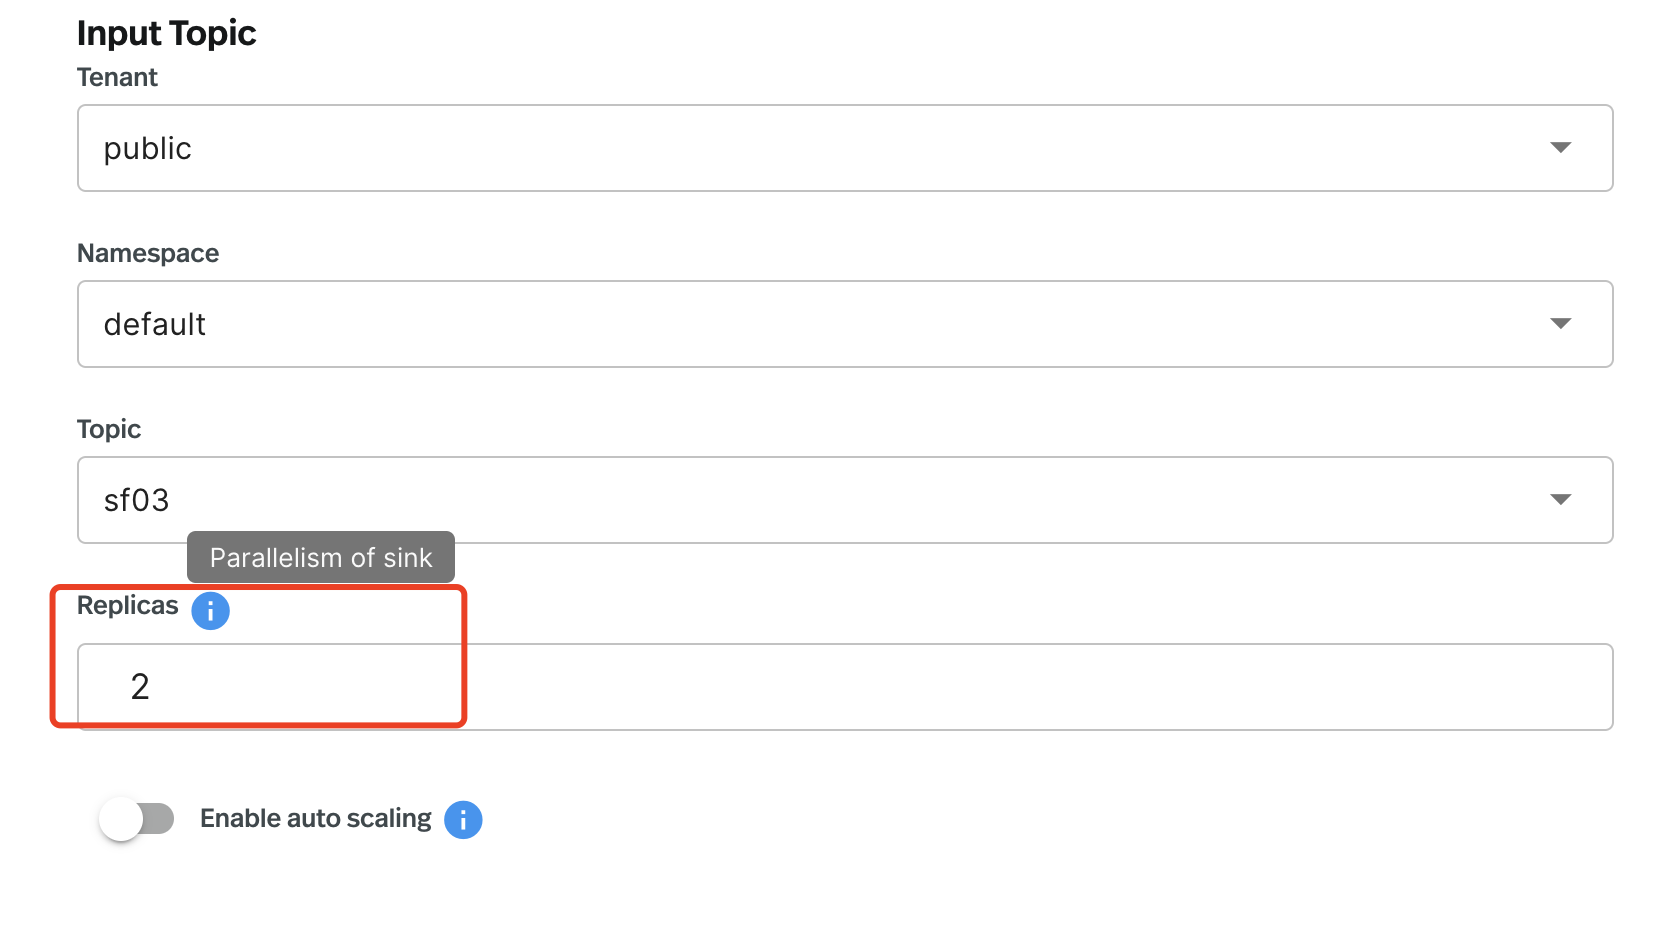Click the blue info circle next to Replicas
Screen dimensions: 1662x926
tap(211, 611)
